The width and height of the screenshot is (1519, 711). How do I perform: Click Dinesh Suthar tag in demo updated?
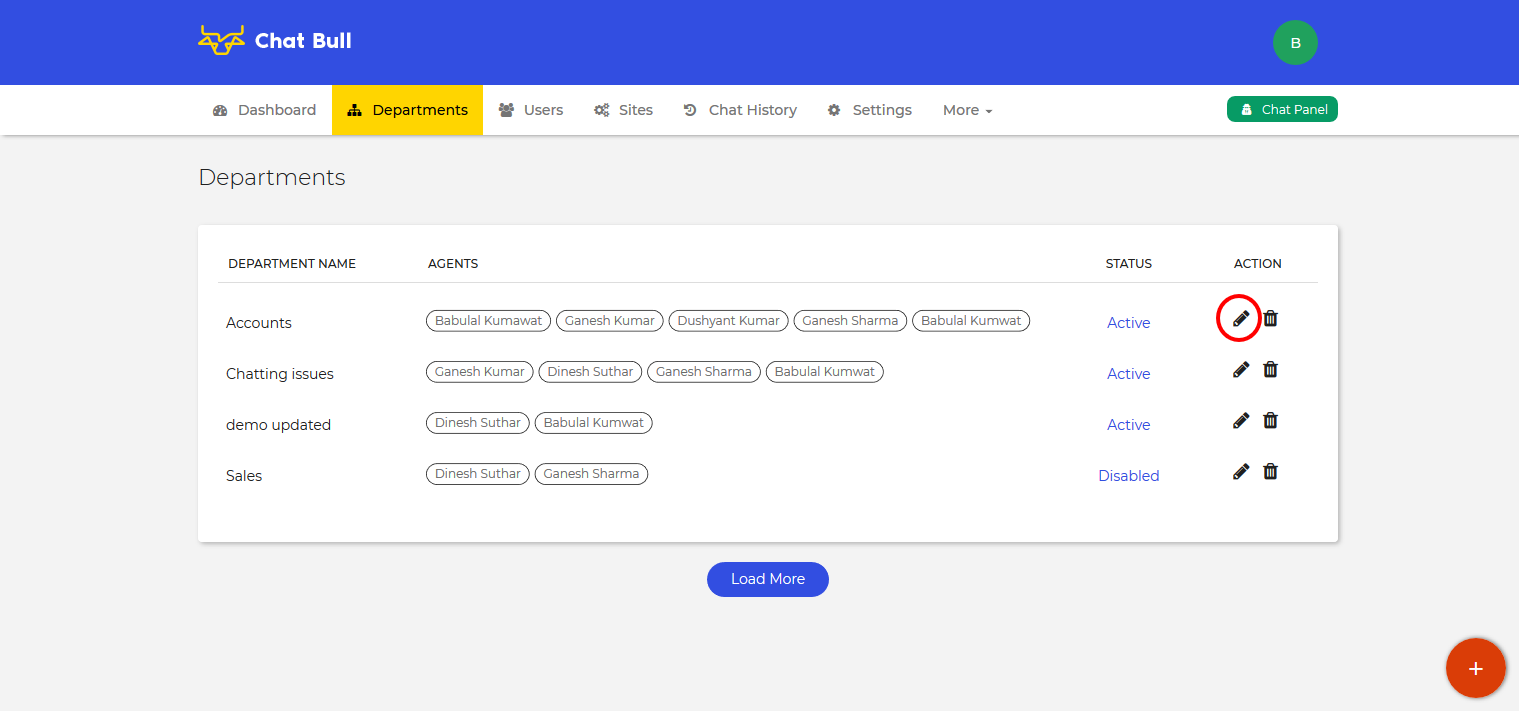click(478, 423)
